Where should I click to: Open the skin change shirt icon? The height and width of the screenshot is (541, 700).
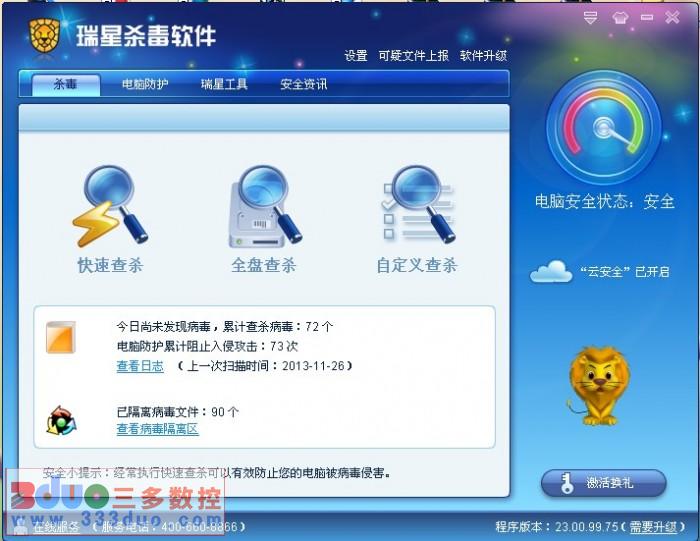pyautogui.click(x=620, y=18)
